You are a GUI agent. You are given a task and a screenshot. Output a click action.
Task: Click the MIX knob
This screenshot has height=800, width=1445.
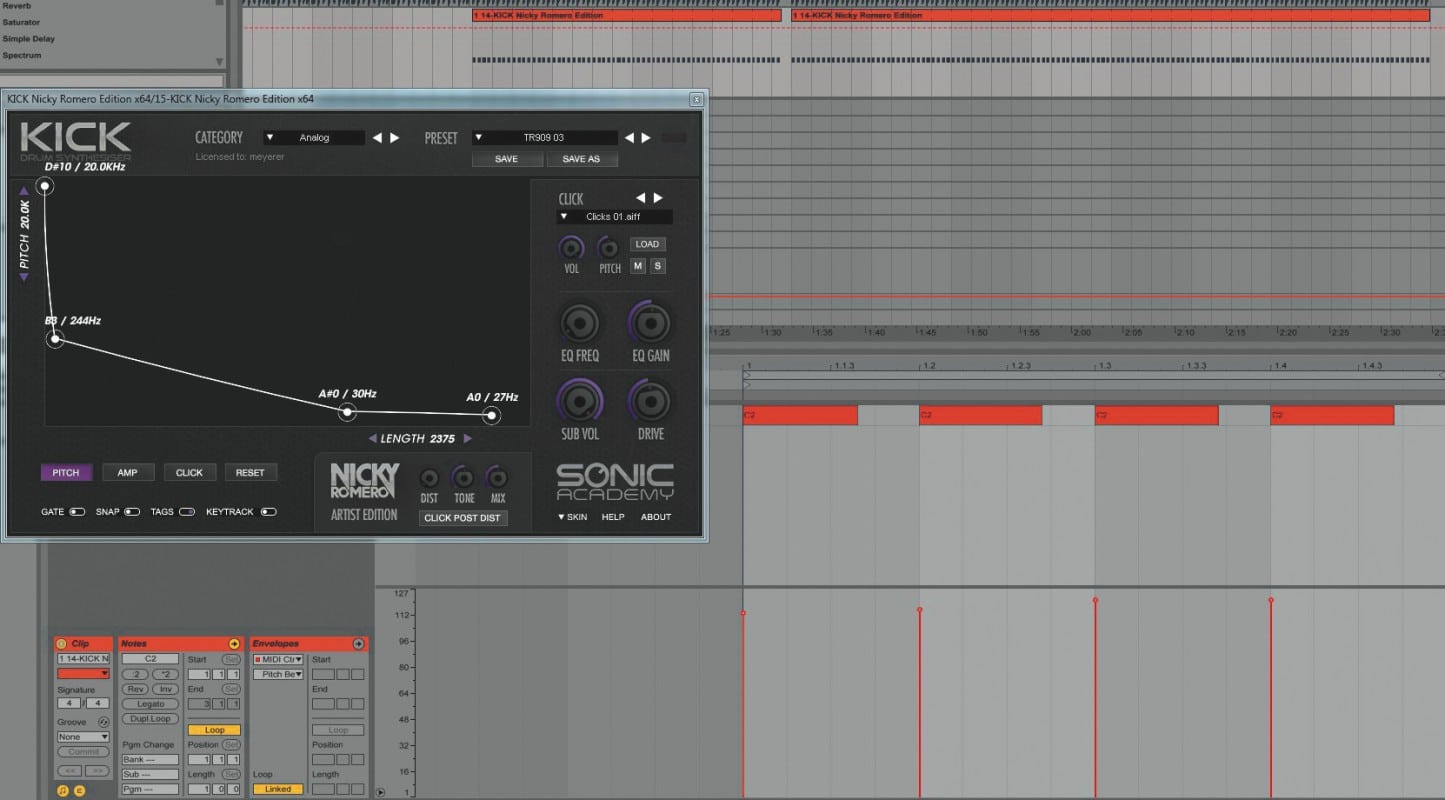pos(497,477)
